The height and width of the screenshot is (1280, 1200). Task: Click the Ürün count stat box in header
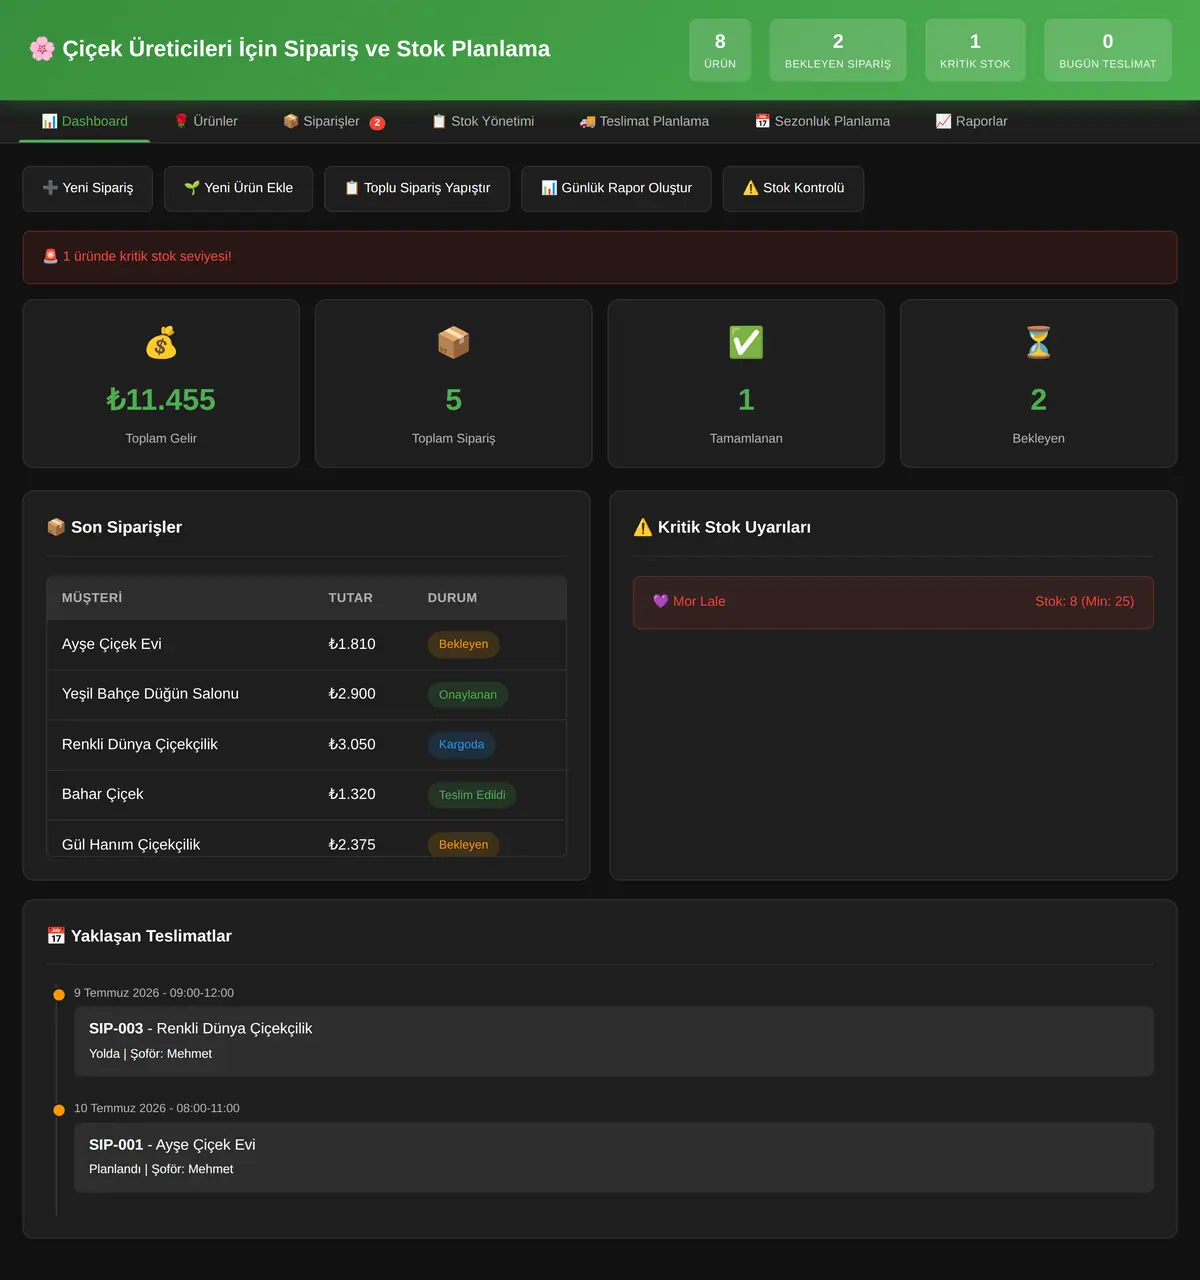click(x=720, y=50)
